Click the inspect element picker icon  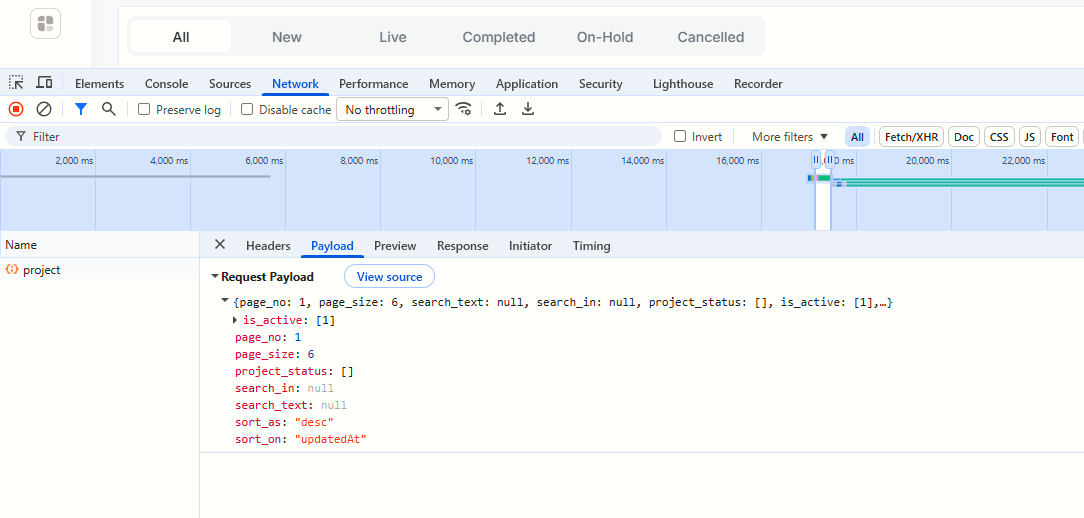[16, 83]
